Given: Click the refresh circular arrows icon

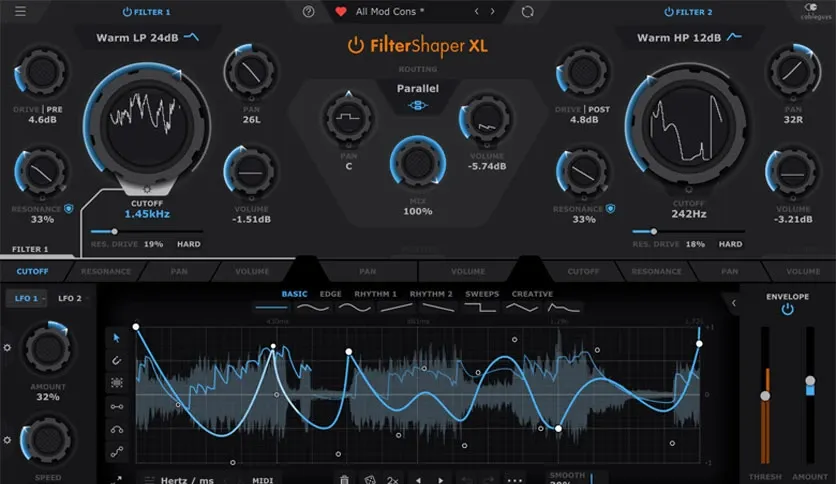Looking at the screenshot, I should 527,11.
